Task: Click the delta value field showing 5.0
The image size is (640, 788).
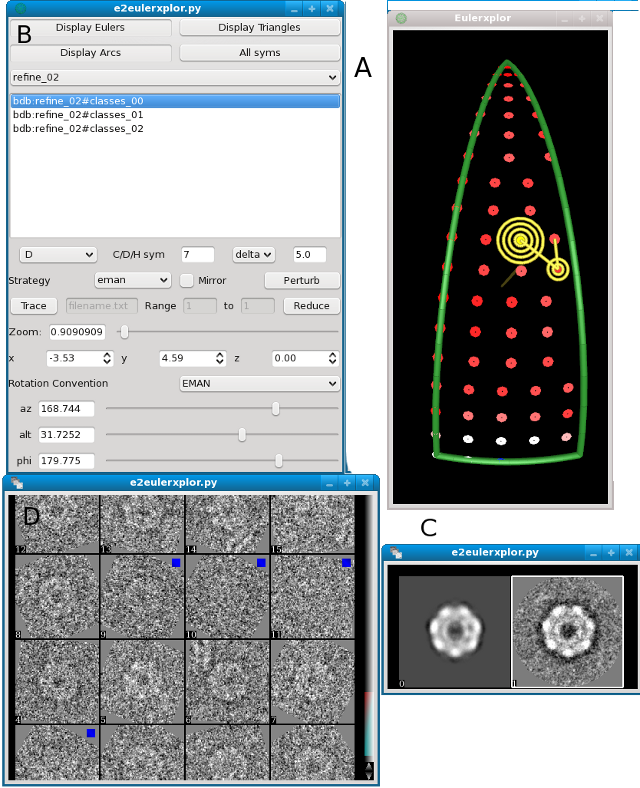Action: coord(309,255)
